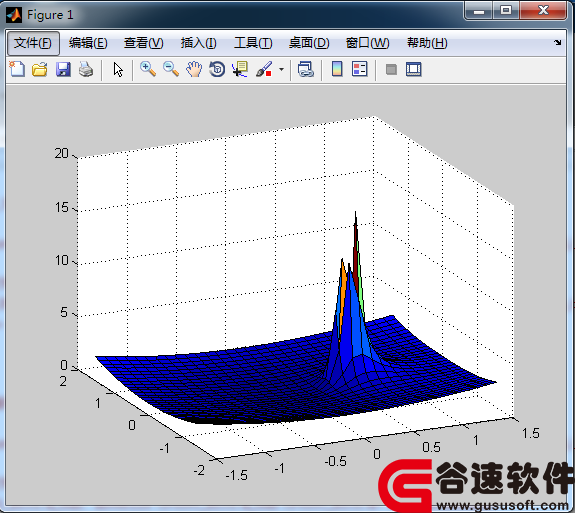Insert Legend using toolbar icon
The image size is (575, 513).
359,69
